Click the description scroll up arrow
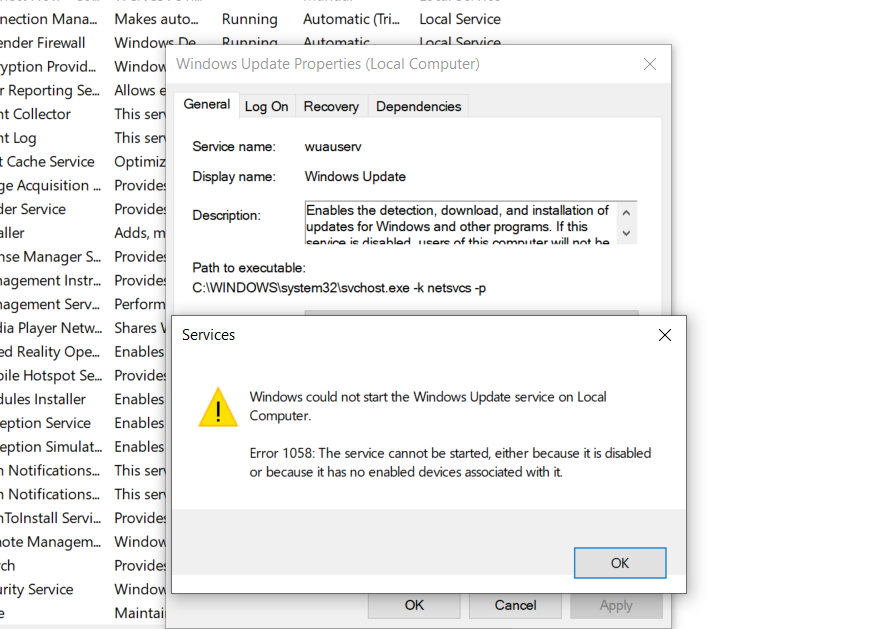Image resolution: width=881 pixels, height=629 pixels. tap(626, 212)
